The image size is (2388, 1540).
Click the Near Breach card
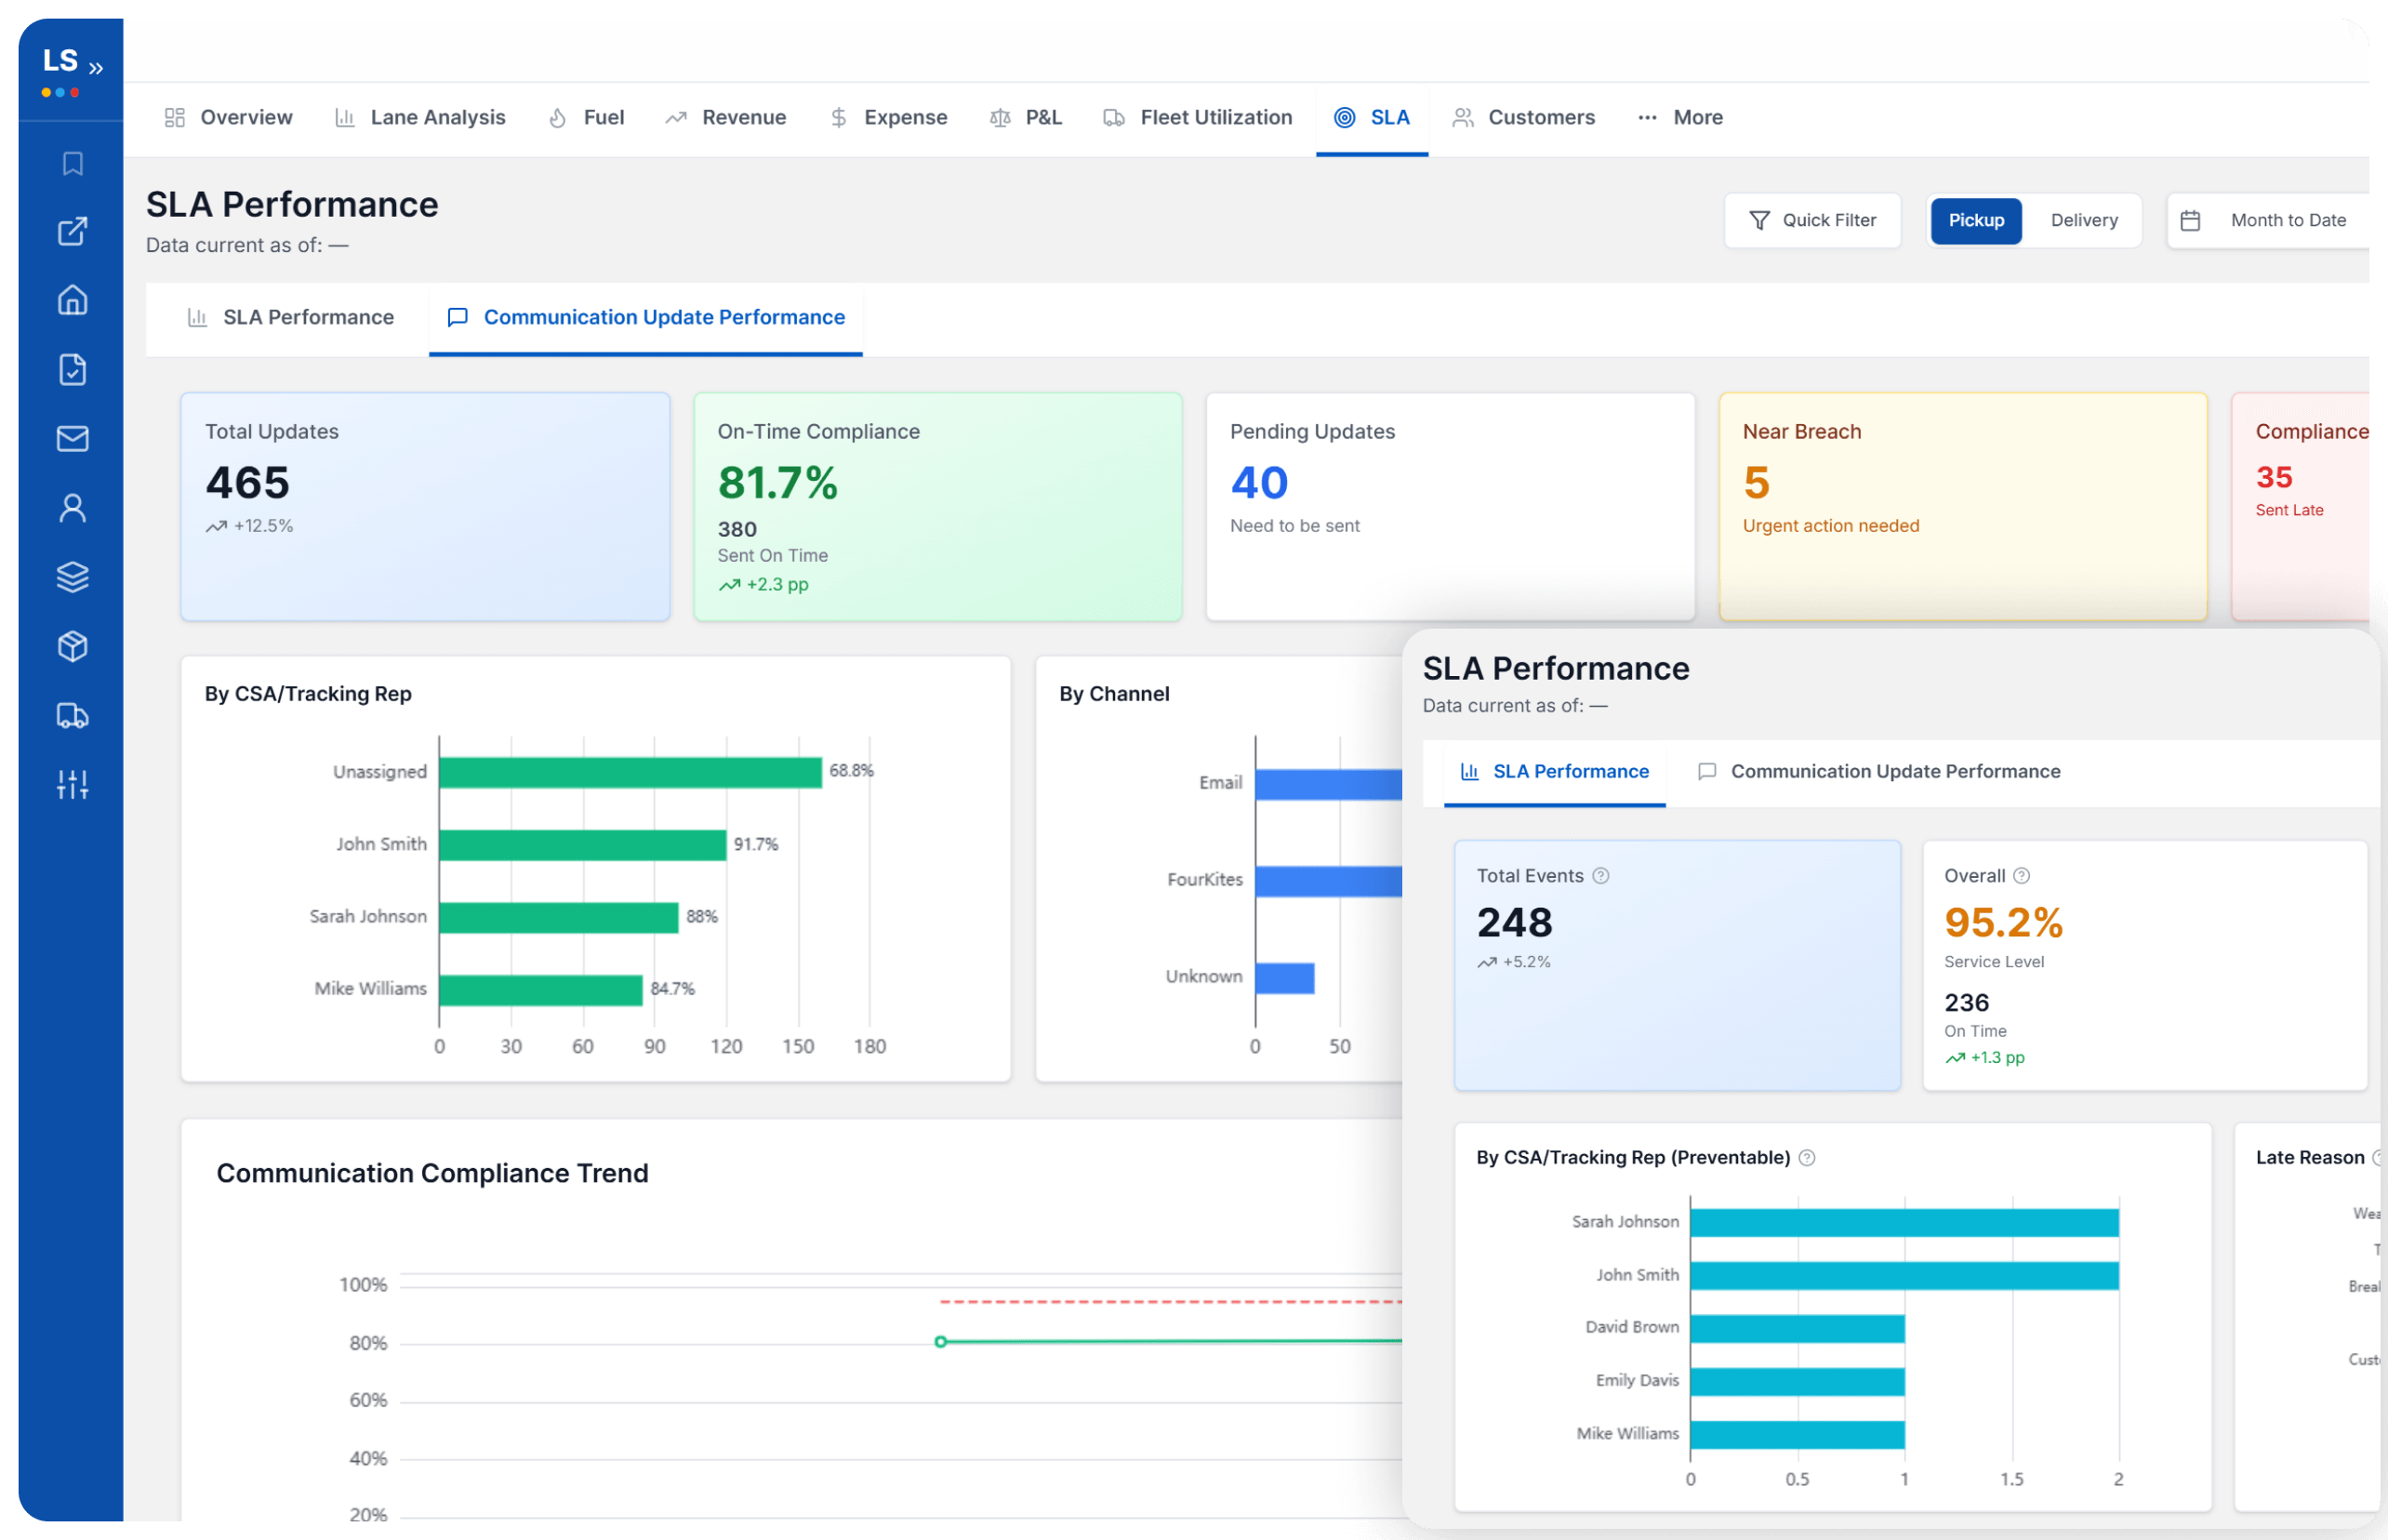coord(1963,506)
